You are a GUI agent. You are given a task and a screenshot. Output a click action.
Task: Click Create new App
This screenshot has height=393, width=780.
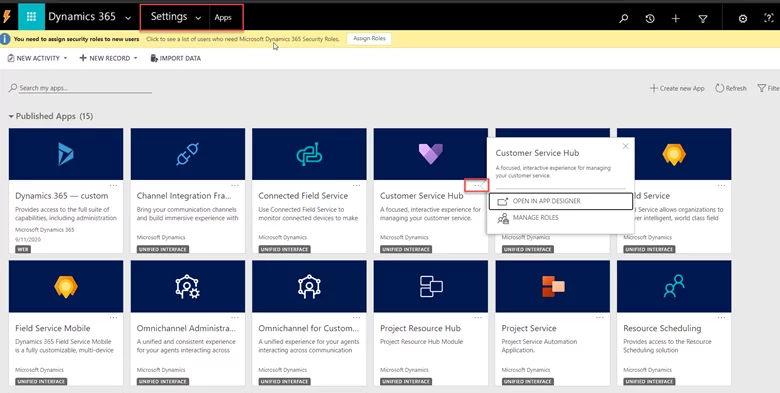click(x=677, y=88)
